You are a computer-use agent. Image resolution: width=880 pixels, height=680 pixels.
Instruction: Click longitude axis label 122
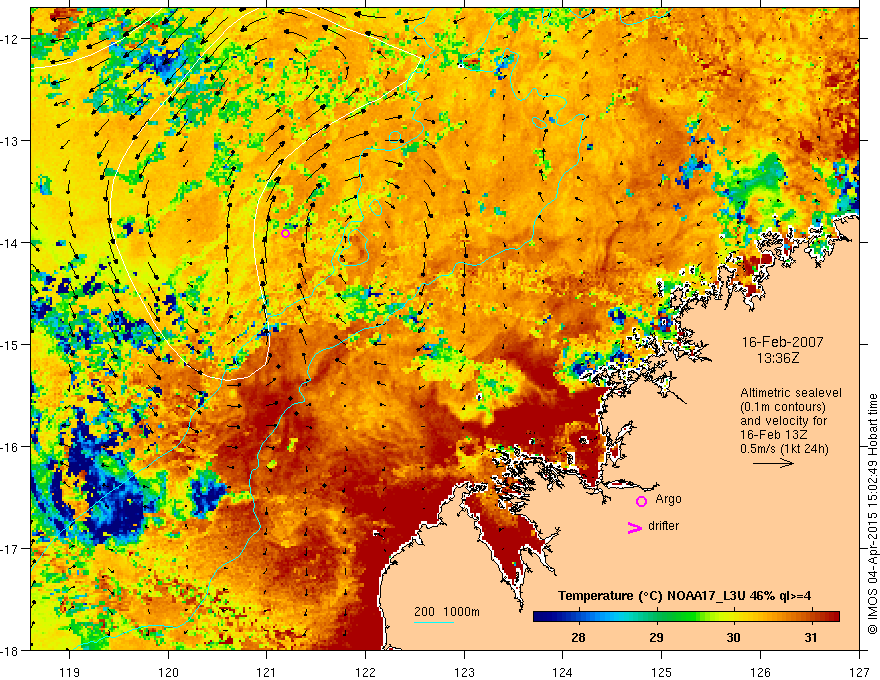(x=365, y=672)
